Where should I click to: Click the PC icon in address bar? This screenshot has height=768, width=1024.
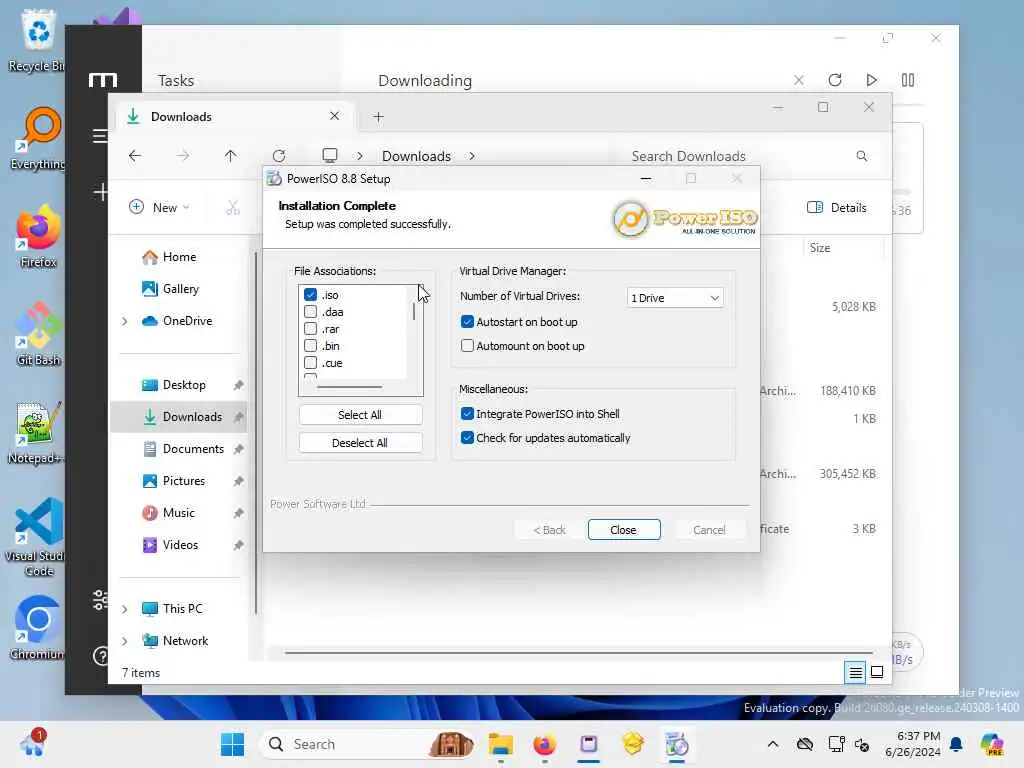click(330, 155)
